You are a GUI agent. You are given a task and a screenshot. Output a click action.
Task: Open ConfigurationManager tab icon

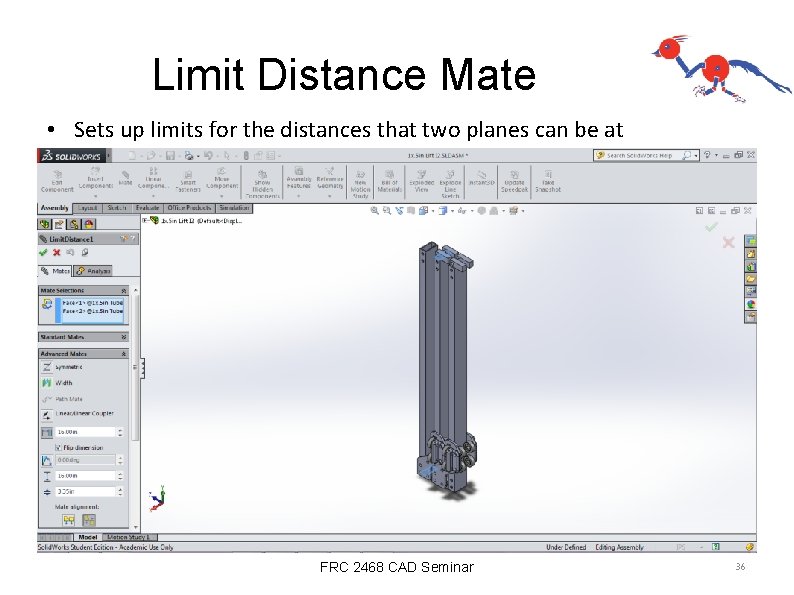74,224
